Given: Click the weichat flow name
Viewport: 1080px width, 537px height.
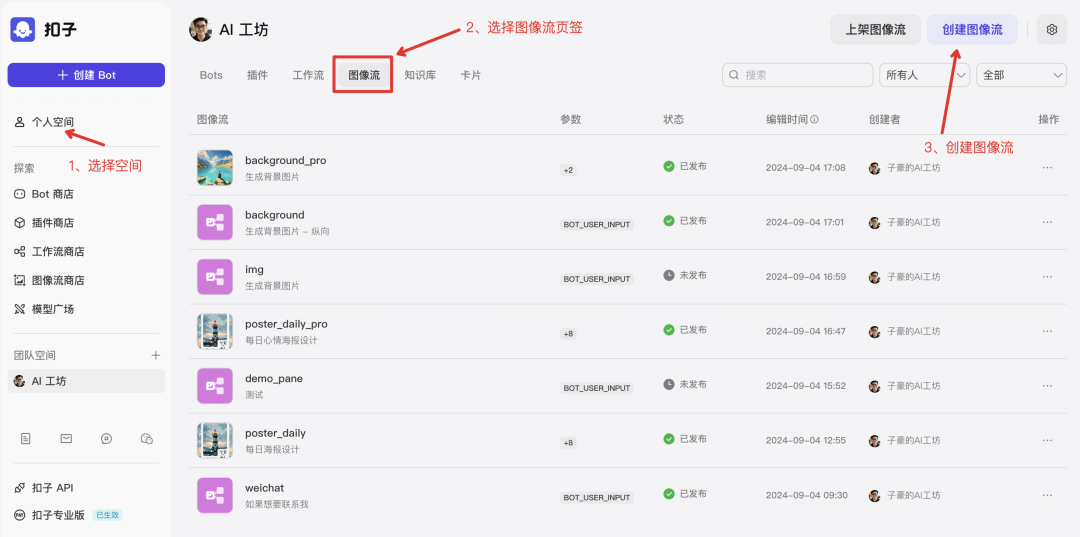Looking at the screenshot, I should (x=264, y=487).
